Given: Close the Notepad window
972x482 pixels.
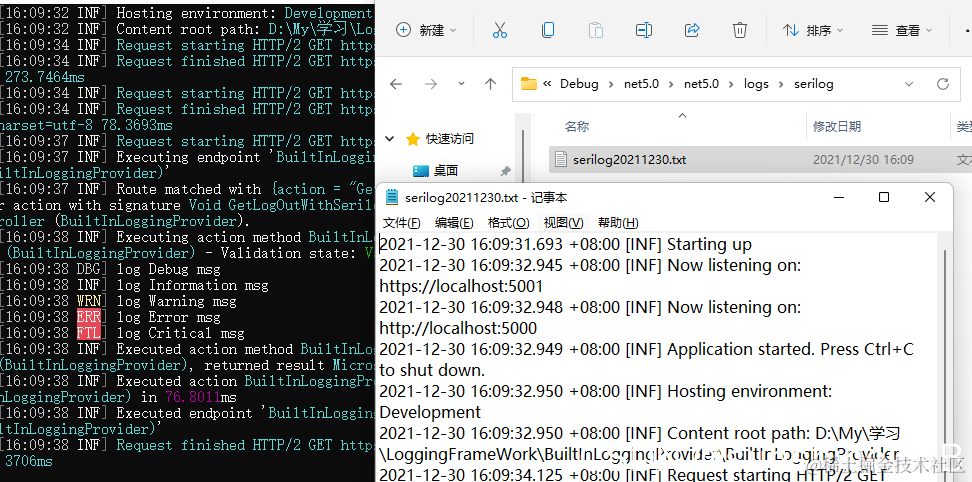Looking at the screenshot, I should 930,197.
